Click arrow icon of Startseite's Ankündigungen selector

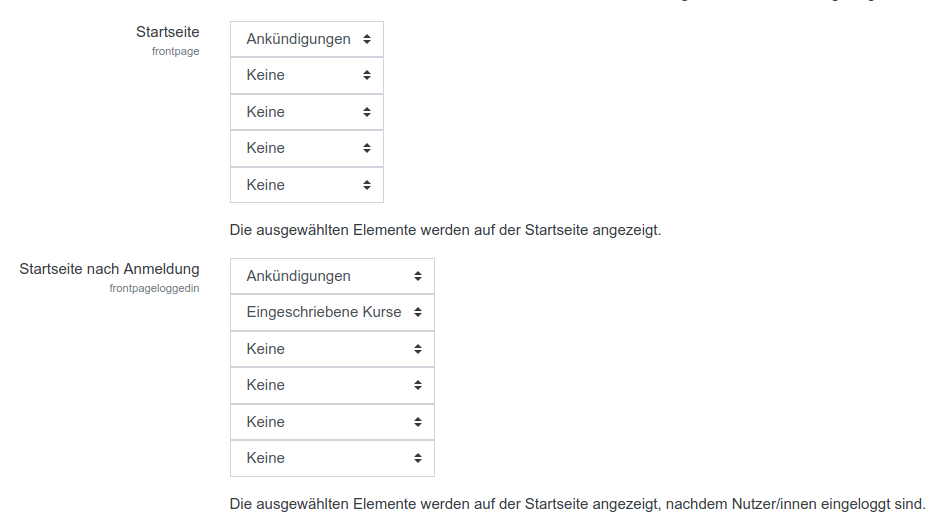367,39
